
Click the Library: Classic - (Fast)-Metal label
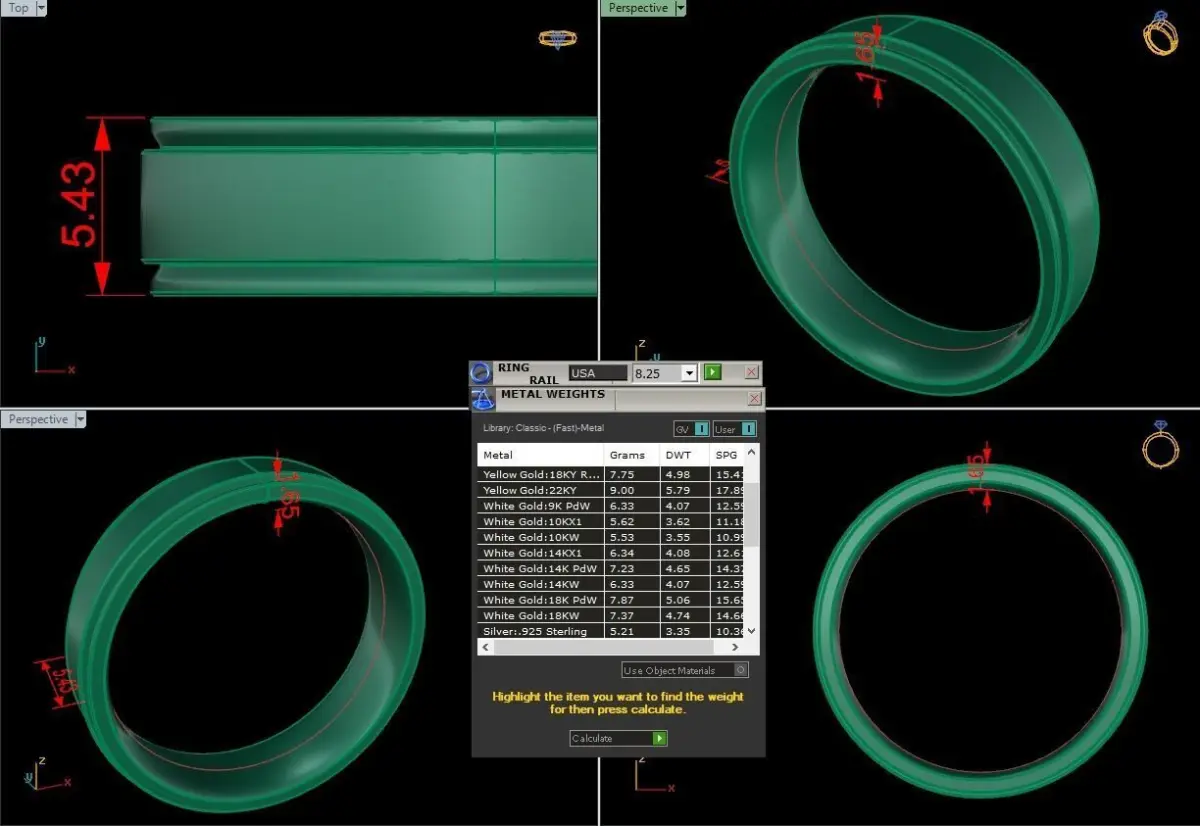coord(543,428)
